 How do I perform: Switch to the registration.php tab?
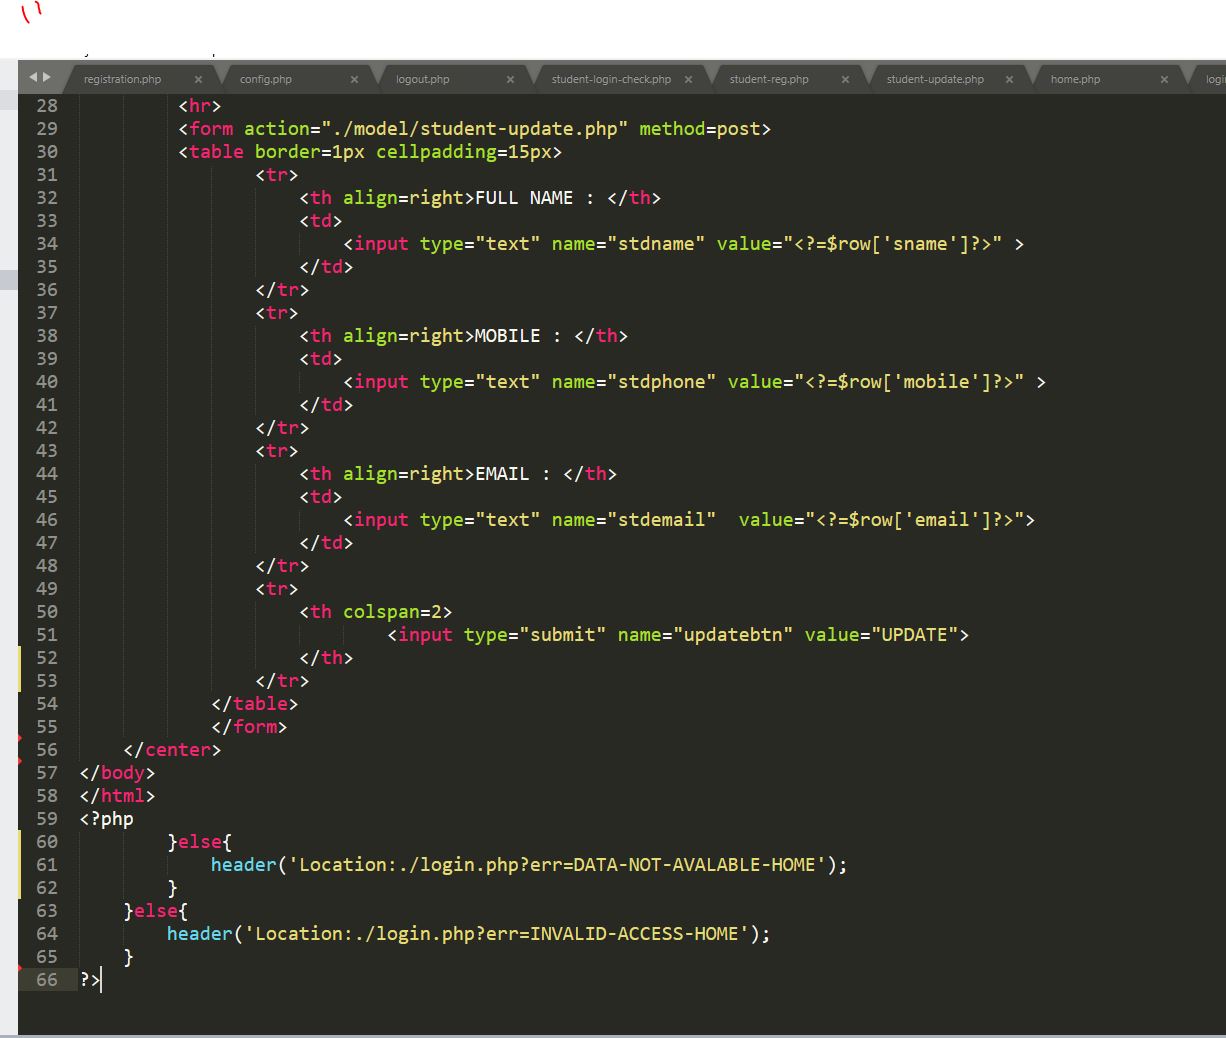pos(122,79)
